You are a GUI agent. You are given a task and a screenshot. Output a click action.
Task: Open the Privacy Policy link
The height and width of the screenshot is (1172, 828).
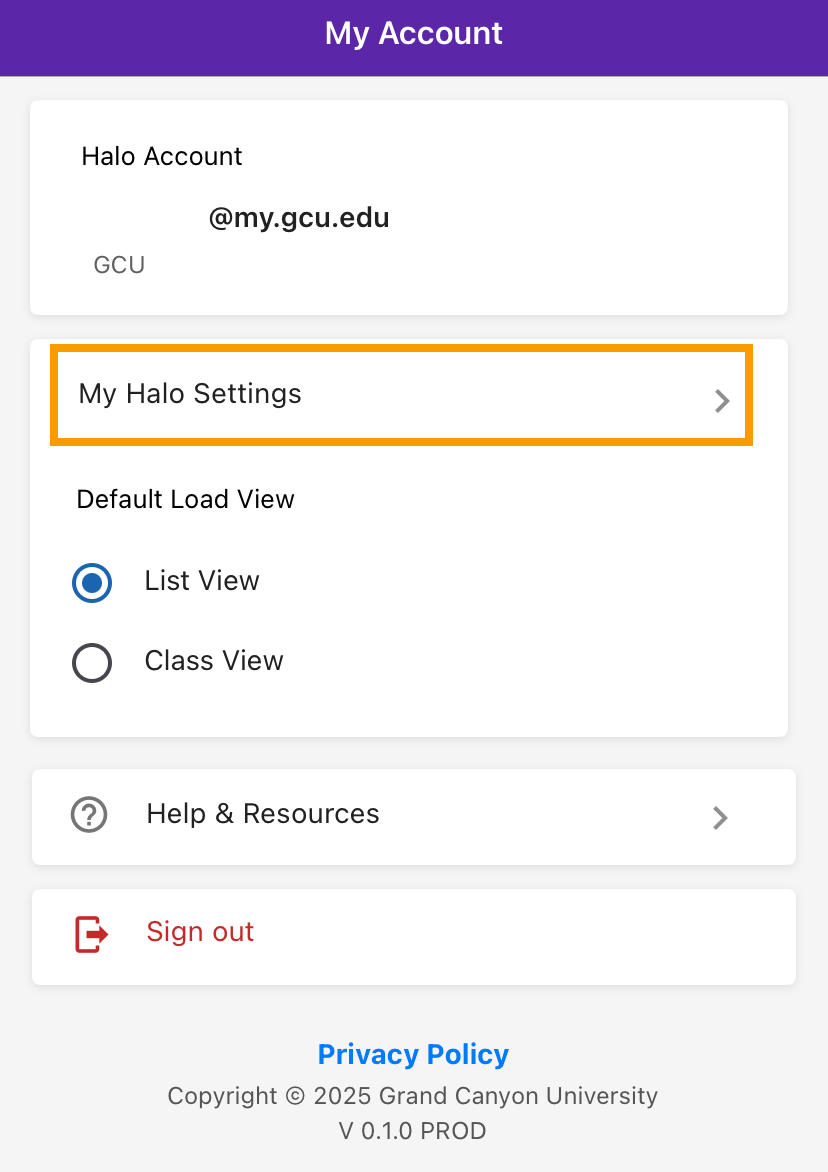click(413, 1054)
